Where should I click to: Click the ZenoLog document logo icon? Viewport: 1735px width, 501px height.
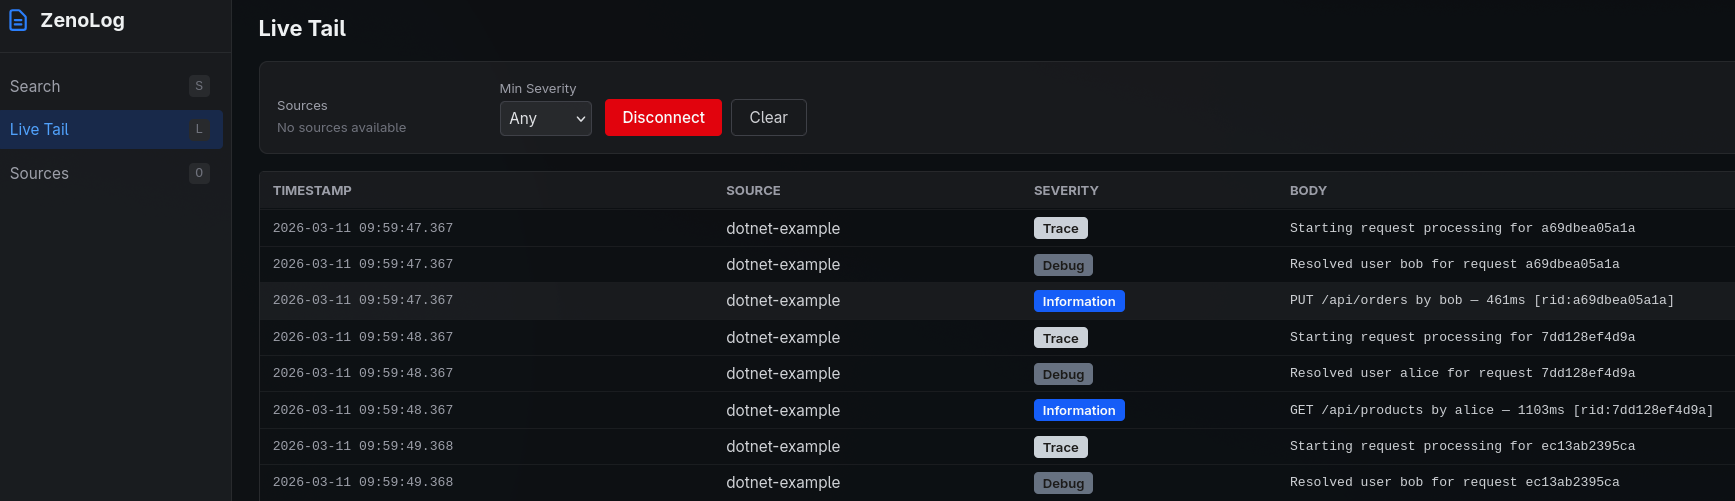click(x=18, y=20)
